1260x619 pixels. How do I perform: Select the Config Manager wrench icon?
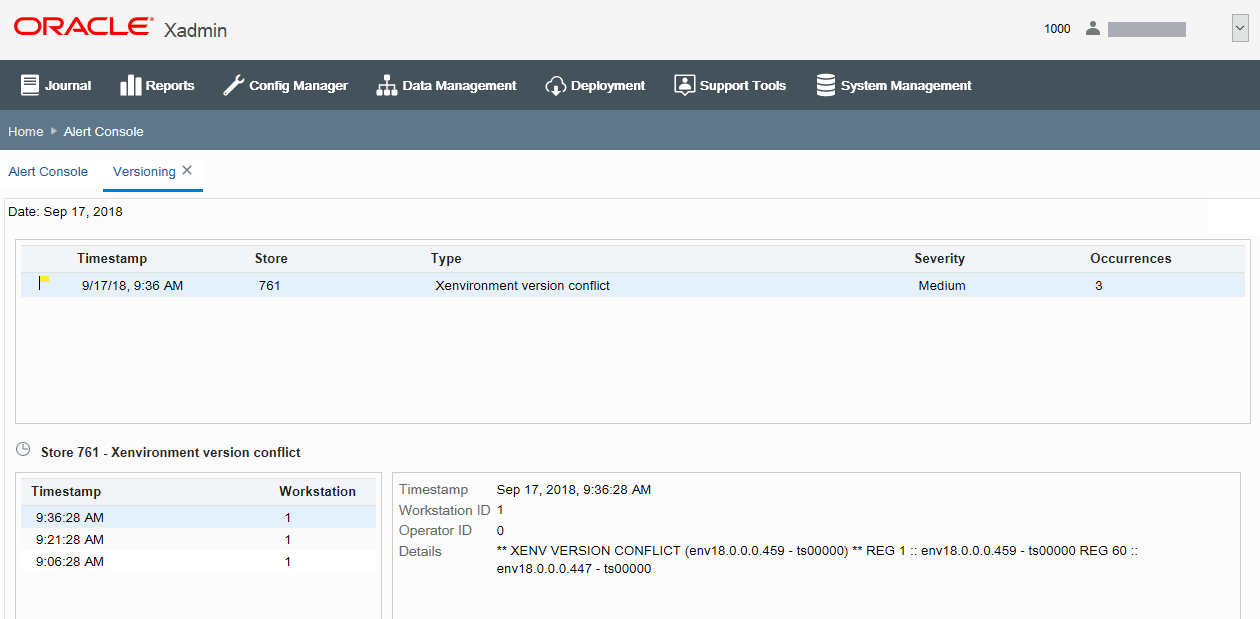click(231, 85)
